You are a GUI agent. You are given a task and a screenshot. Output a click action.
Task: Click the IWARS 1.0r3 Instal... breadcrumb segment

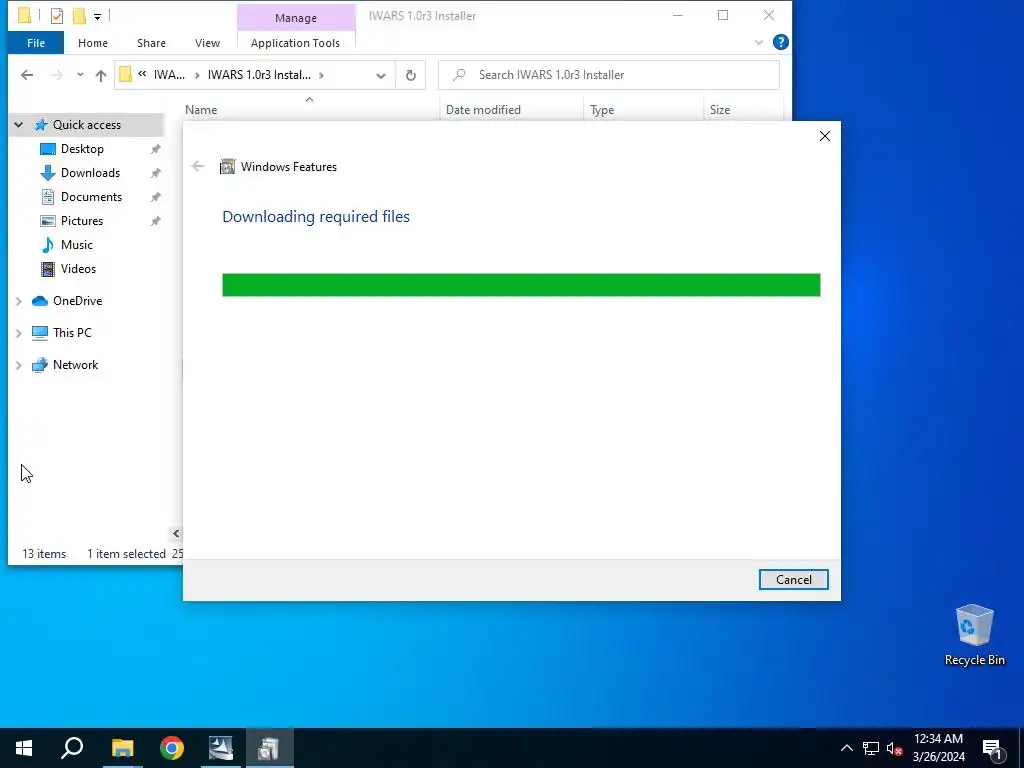point(259,75)
